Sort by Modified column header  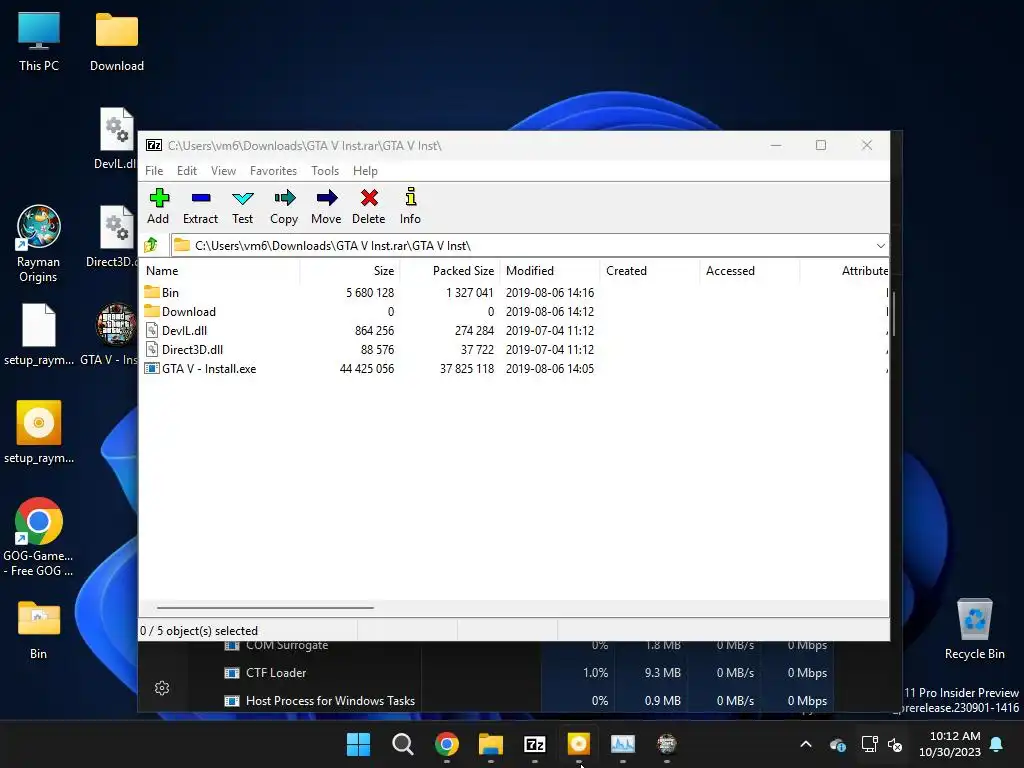click(550, 270)
